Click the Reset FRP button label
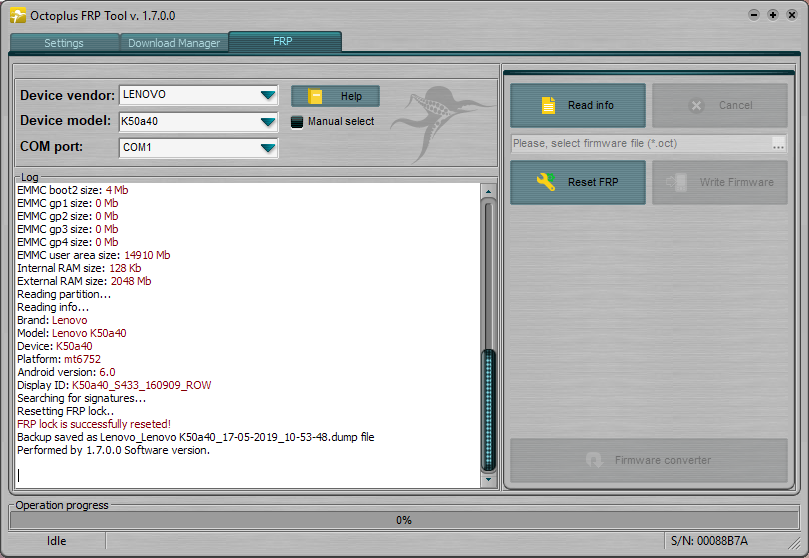 (x=593, y=182)
